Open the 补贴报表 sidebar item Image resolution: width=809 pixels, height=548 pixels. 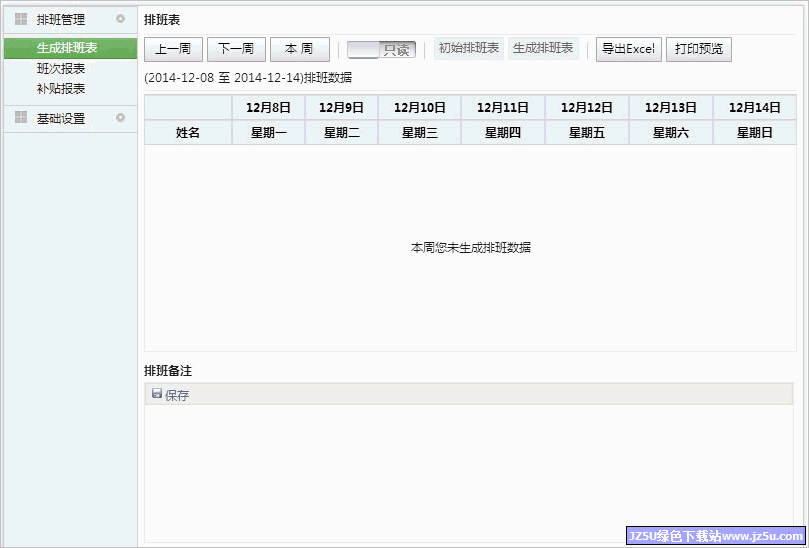(x=61, y=89)
